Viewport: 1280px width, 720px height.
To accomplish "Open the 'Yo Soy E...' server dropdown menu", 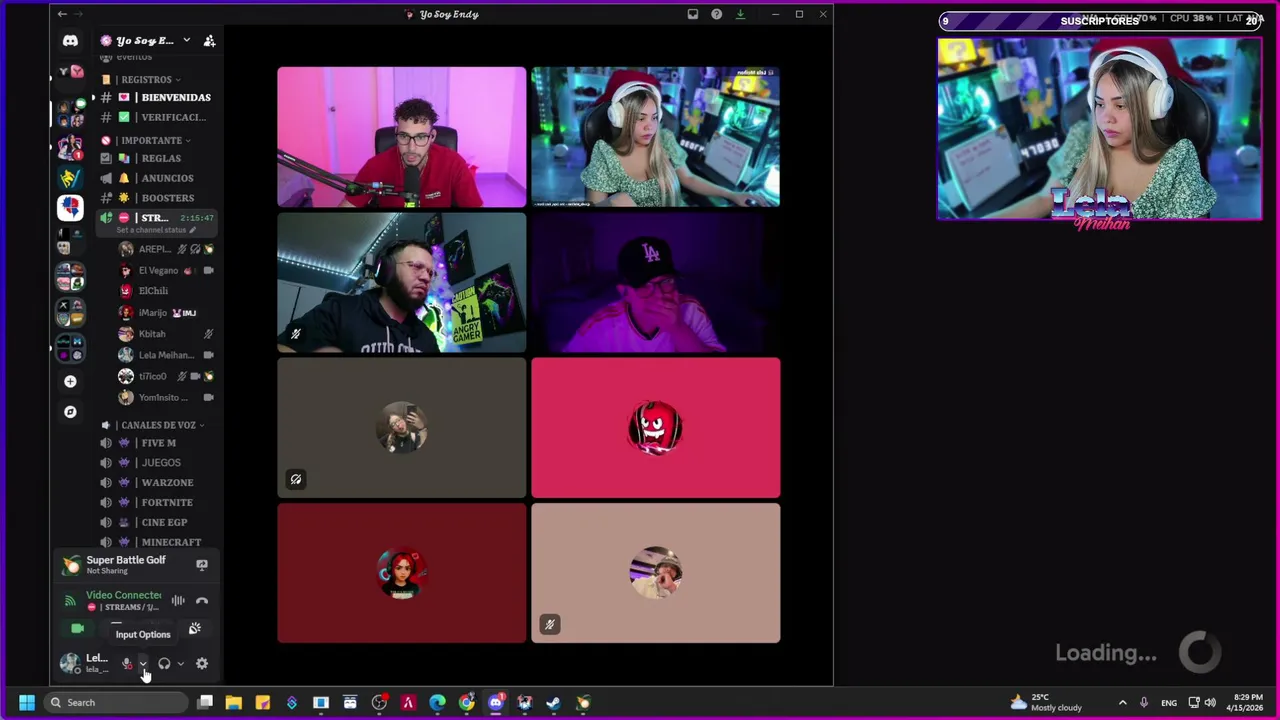I will [x=146, y=41].
